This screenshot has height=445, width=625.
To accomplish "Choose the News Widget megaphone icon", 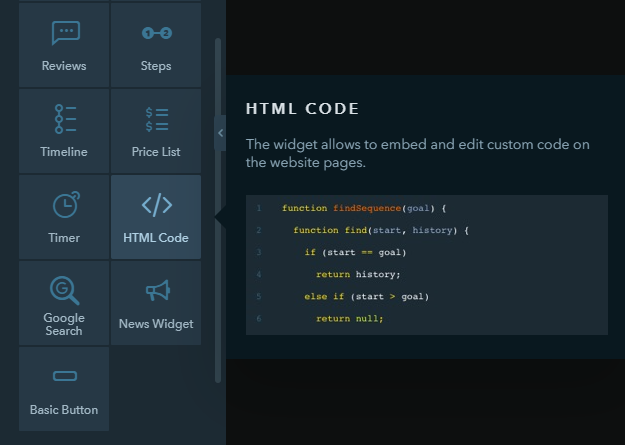I will pyautogui.click(x=158, y=290).
